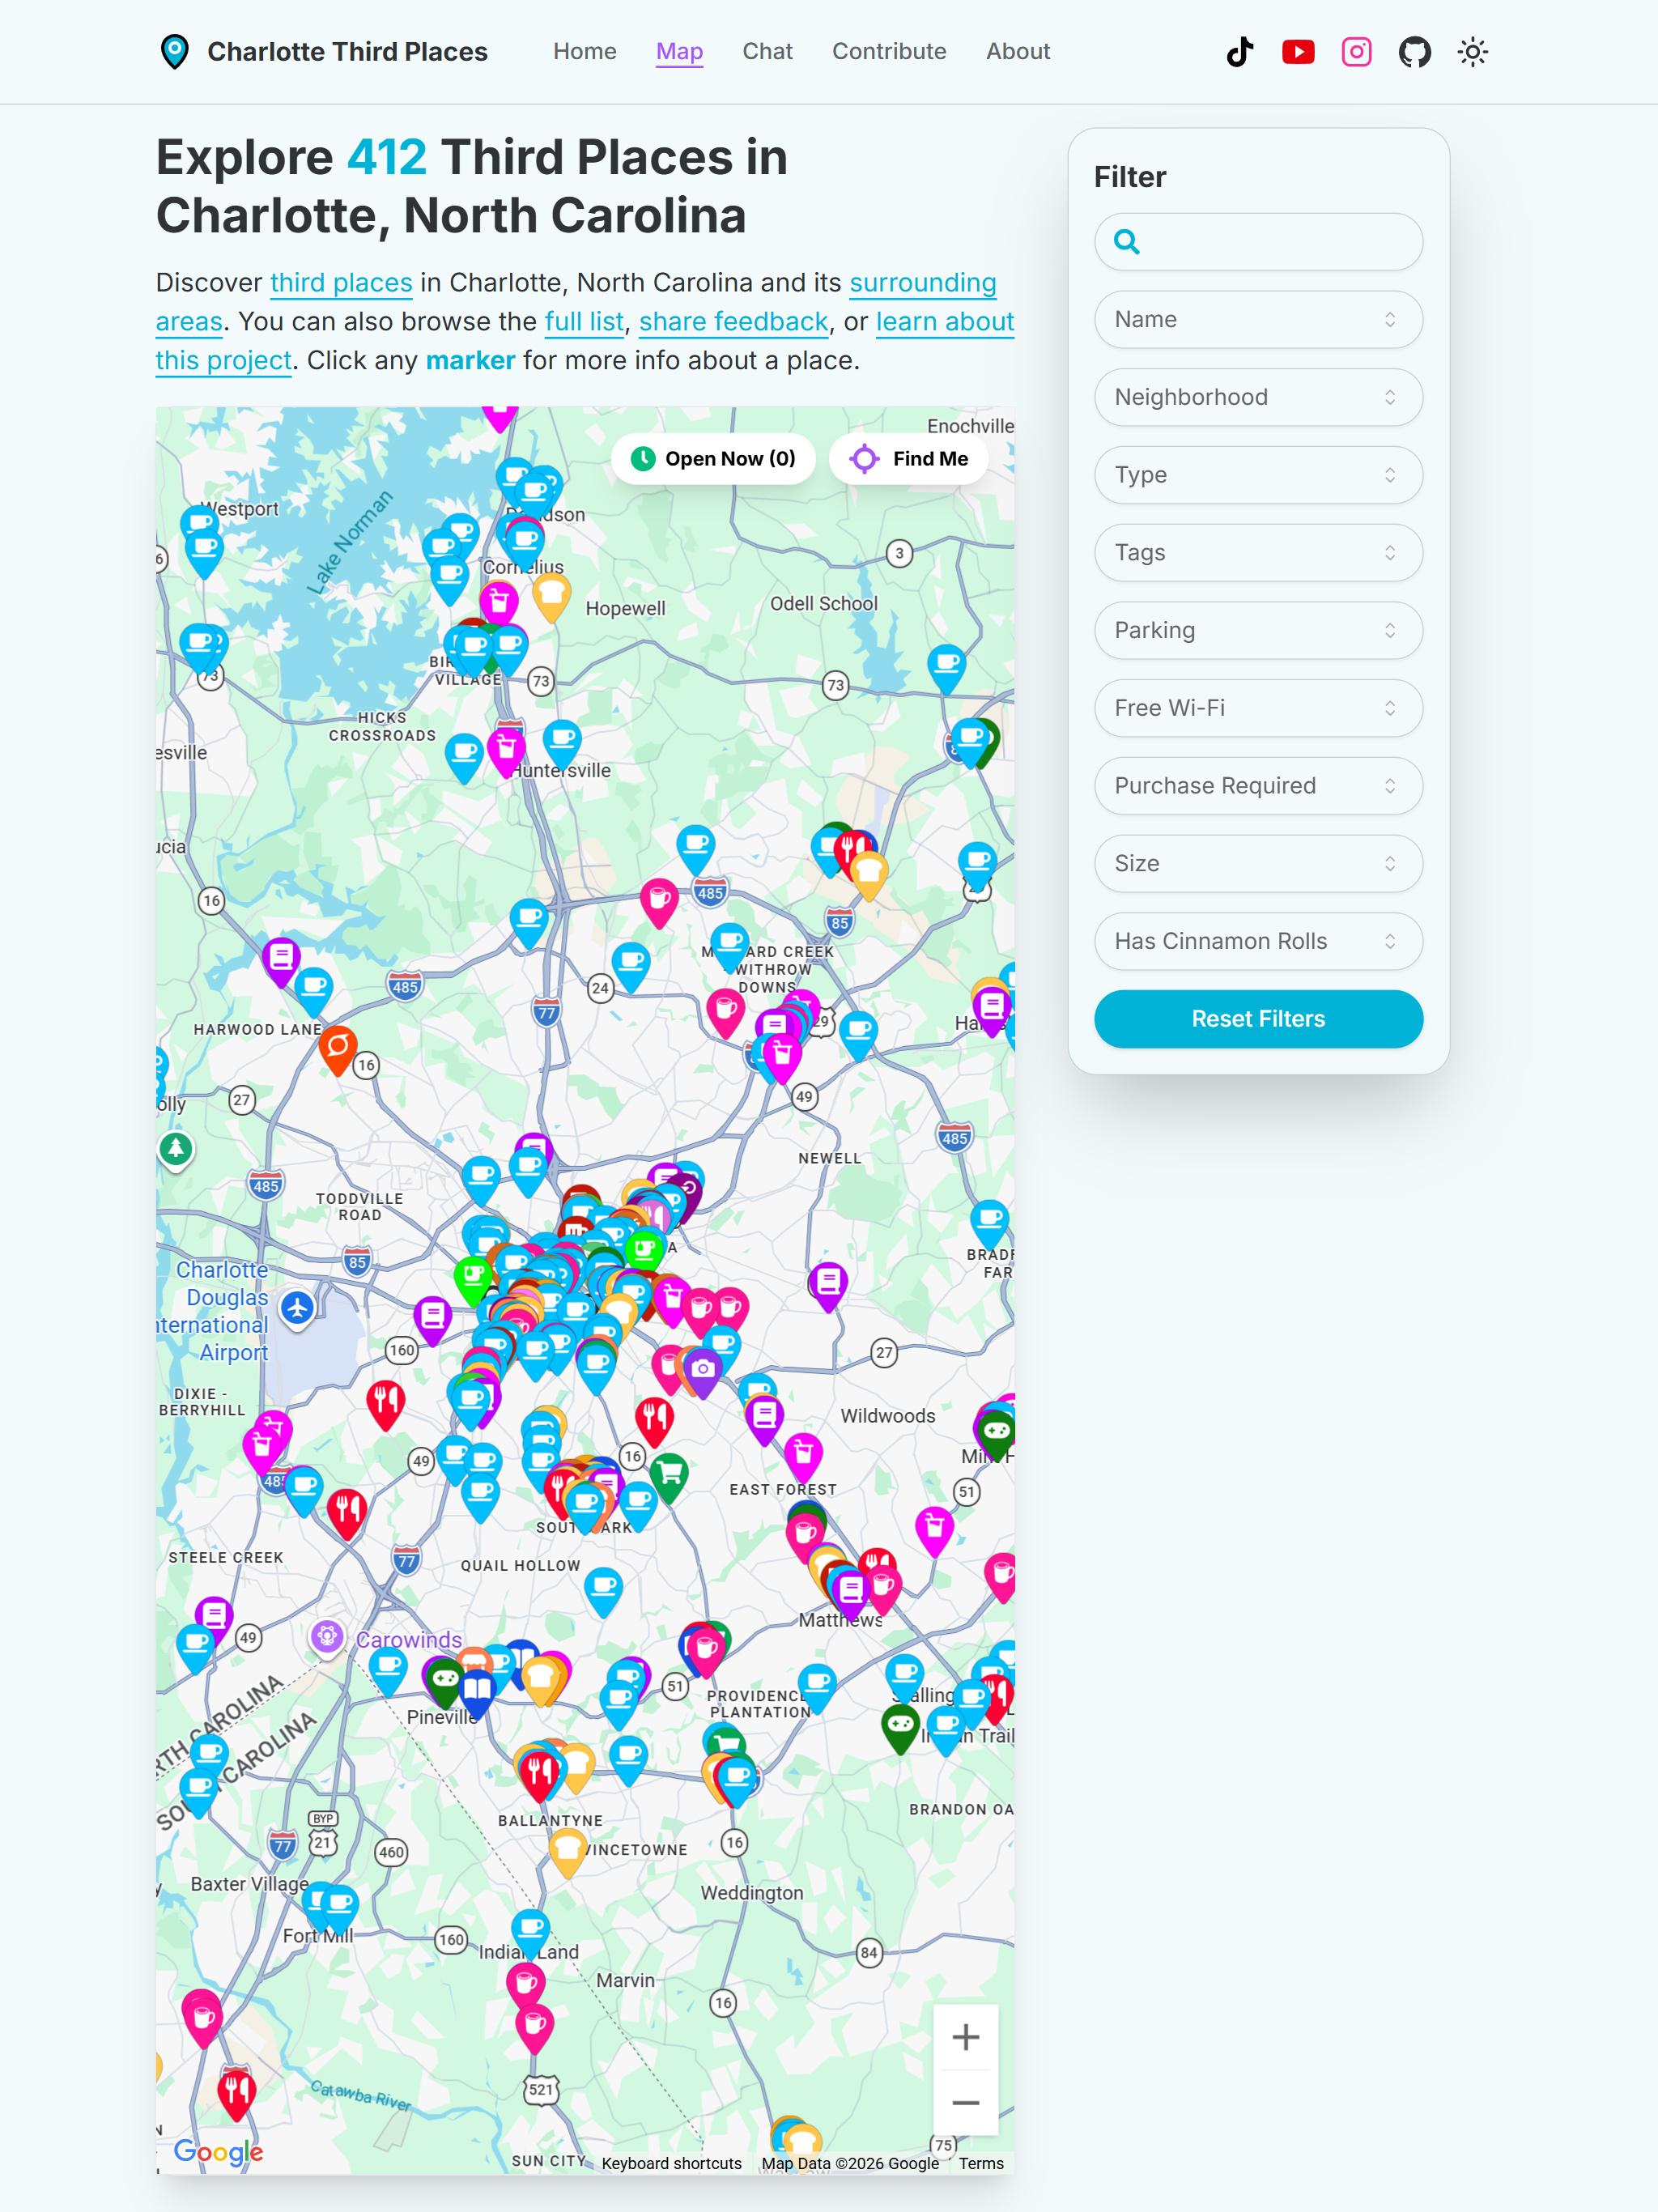Open the YouTube channel icon
The image size is (1658, 2212).
click(x=1298, y=51)
